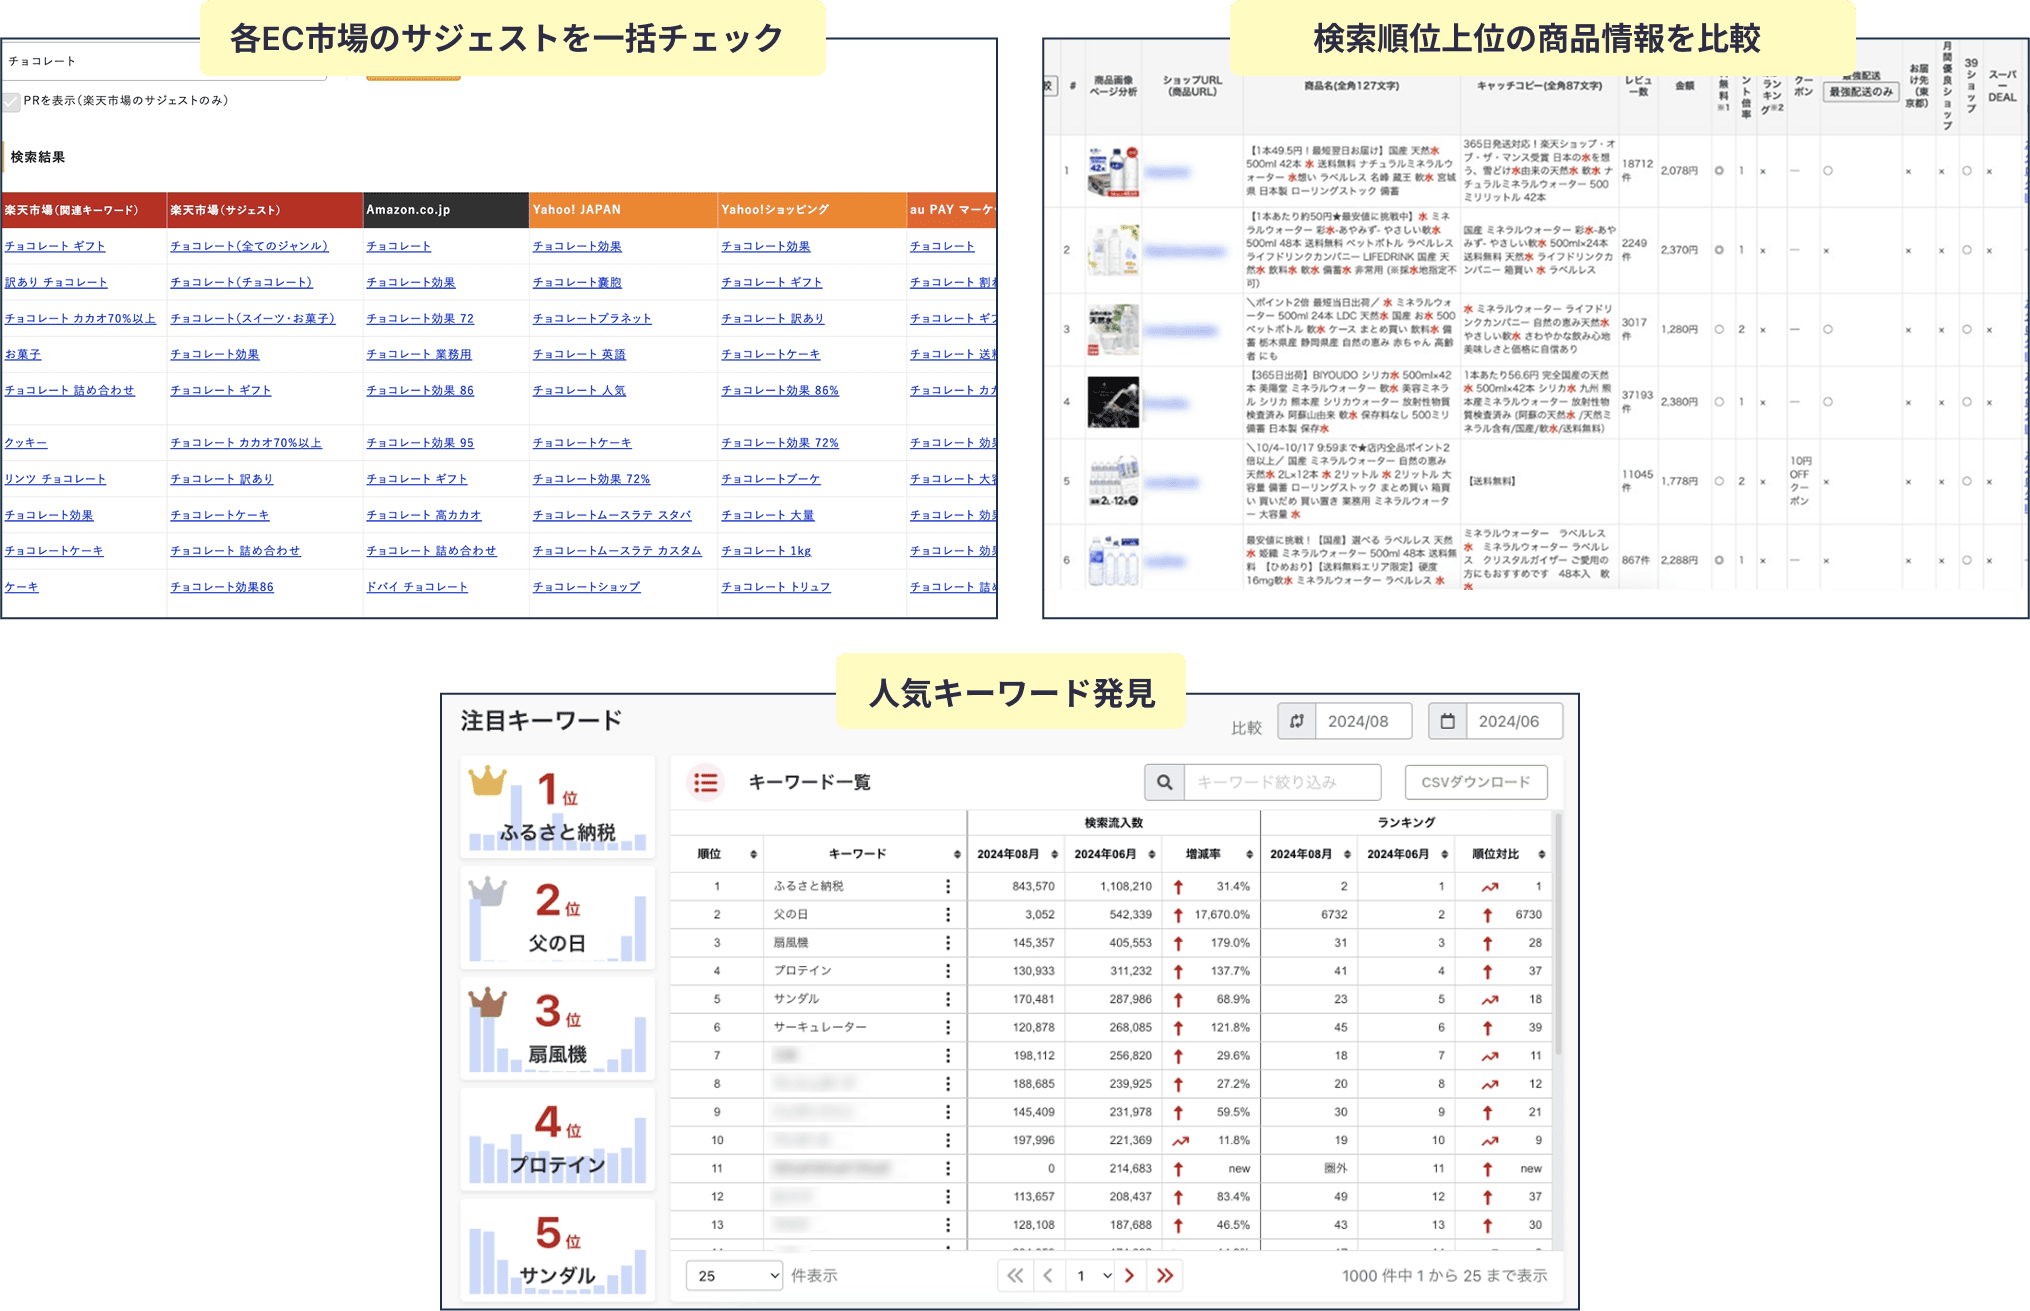Open the チョコレート ギフト link under 楽天市場関連キーワード
Screen dimensions: 2030x1311
click(x=55, y=246)
